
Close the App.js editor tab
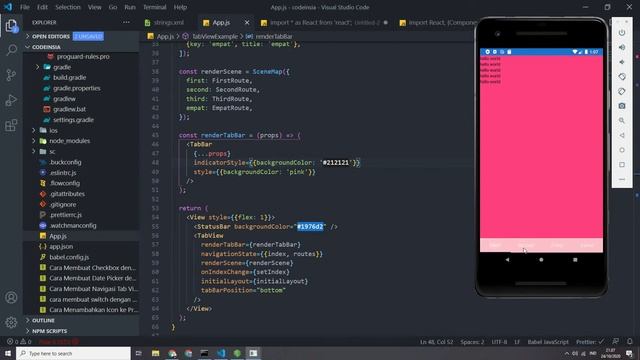point(247,22)
